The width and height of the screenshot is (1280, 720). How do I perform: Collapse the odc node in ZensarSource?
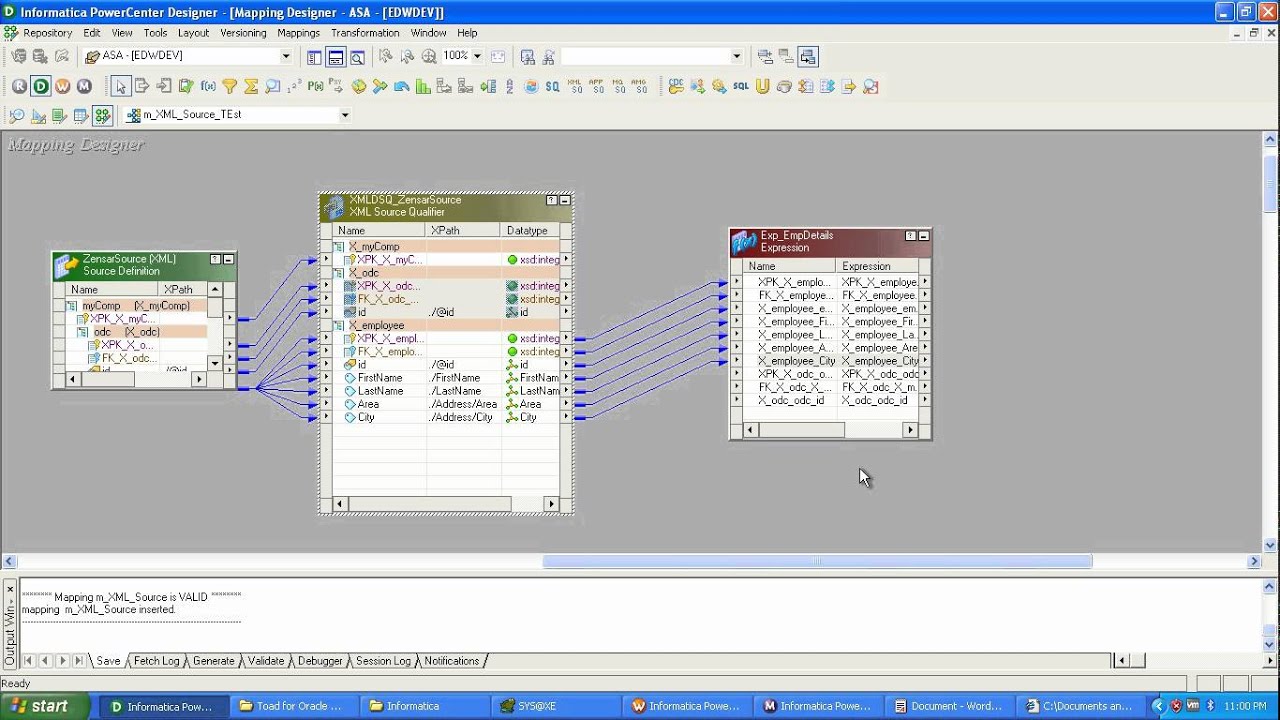tap(84, 332)
